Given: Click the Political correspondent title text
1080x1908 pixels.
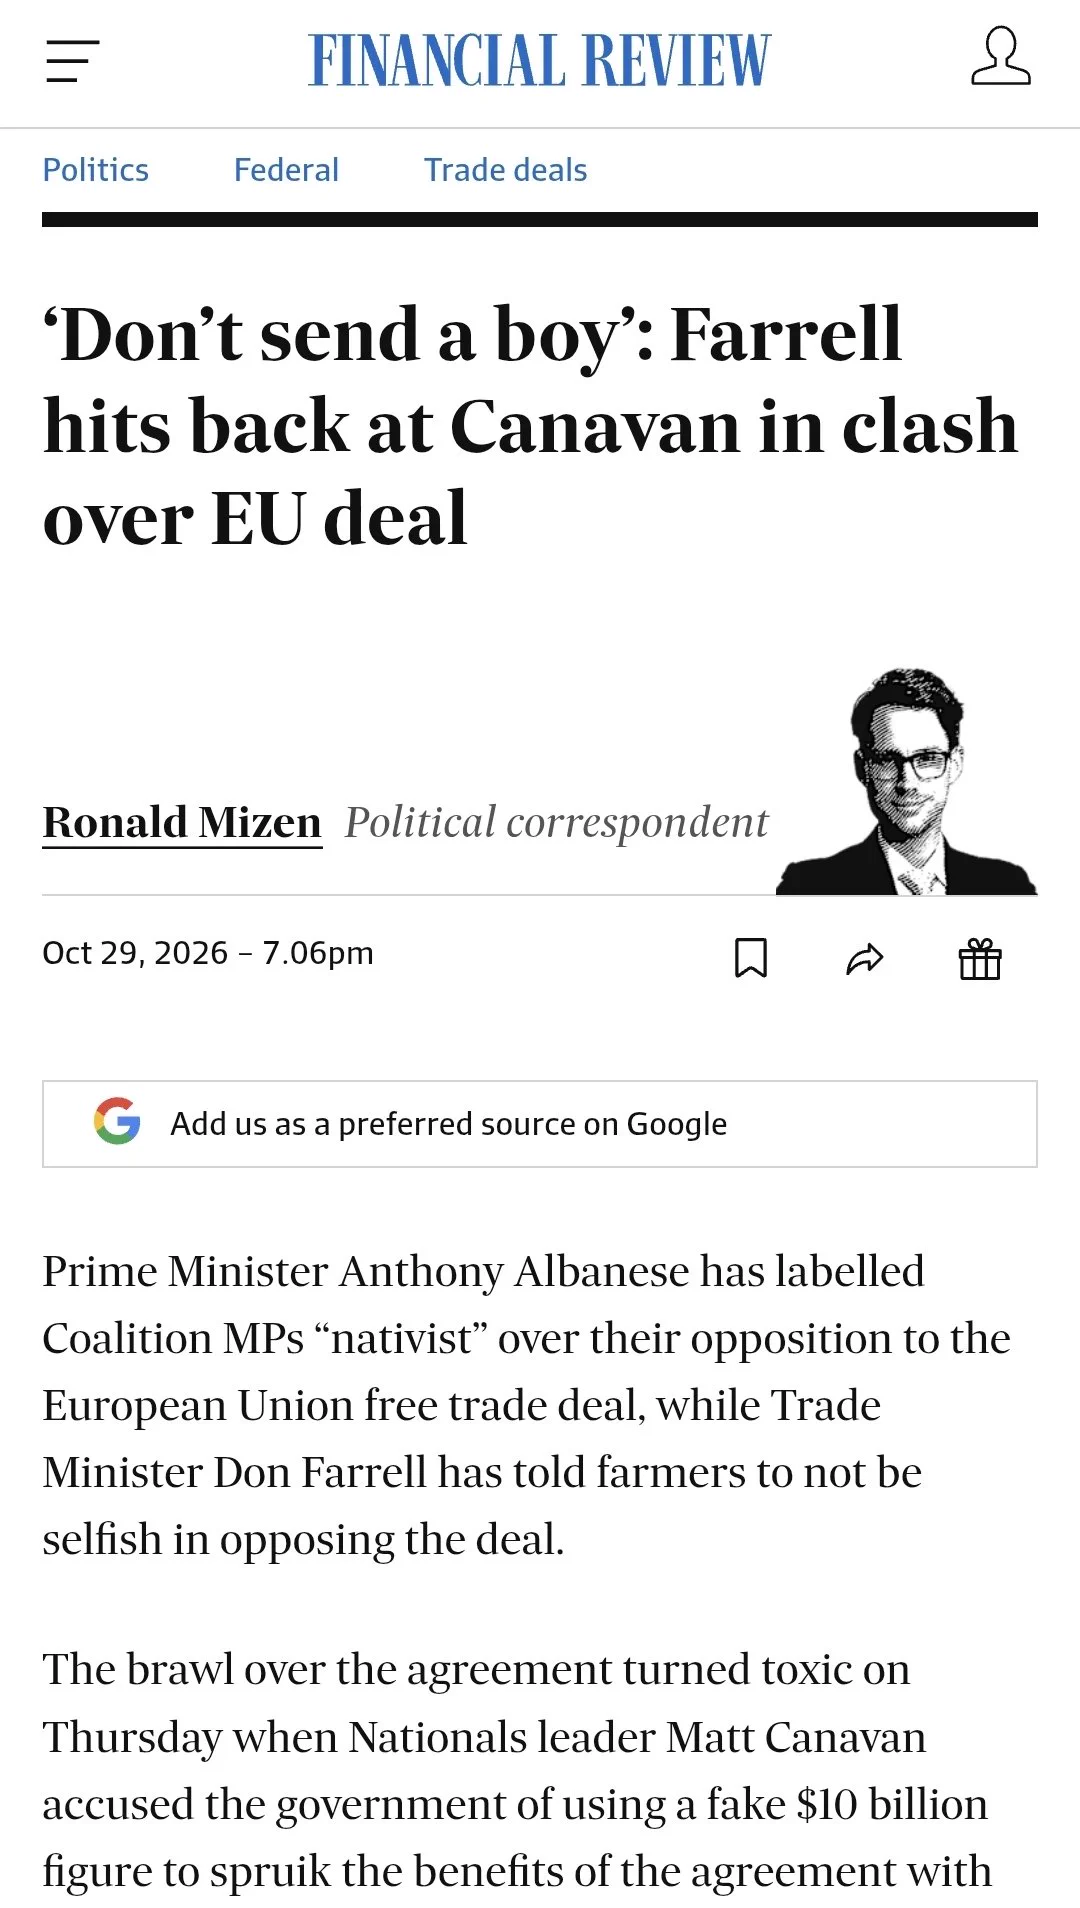Looking at the screenshot, I should (x=556, y=823).
